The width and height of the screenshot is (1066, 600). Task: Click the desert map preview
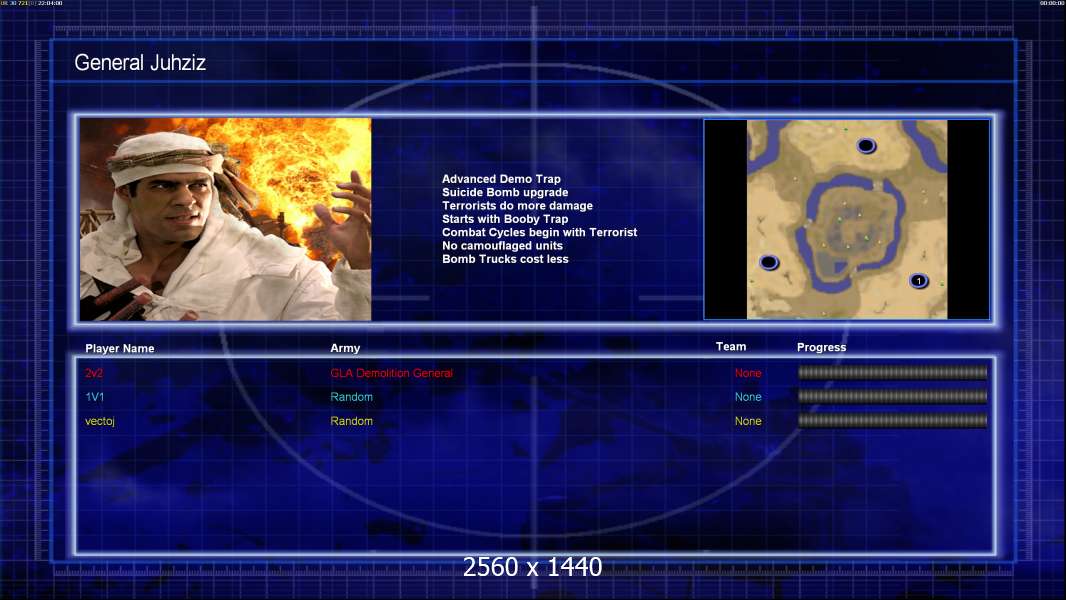click(846, 219)
